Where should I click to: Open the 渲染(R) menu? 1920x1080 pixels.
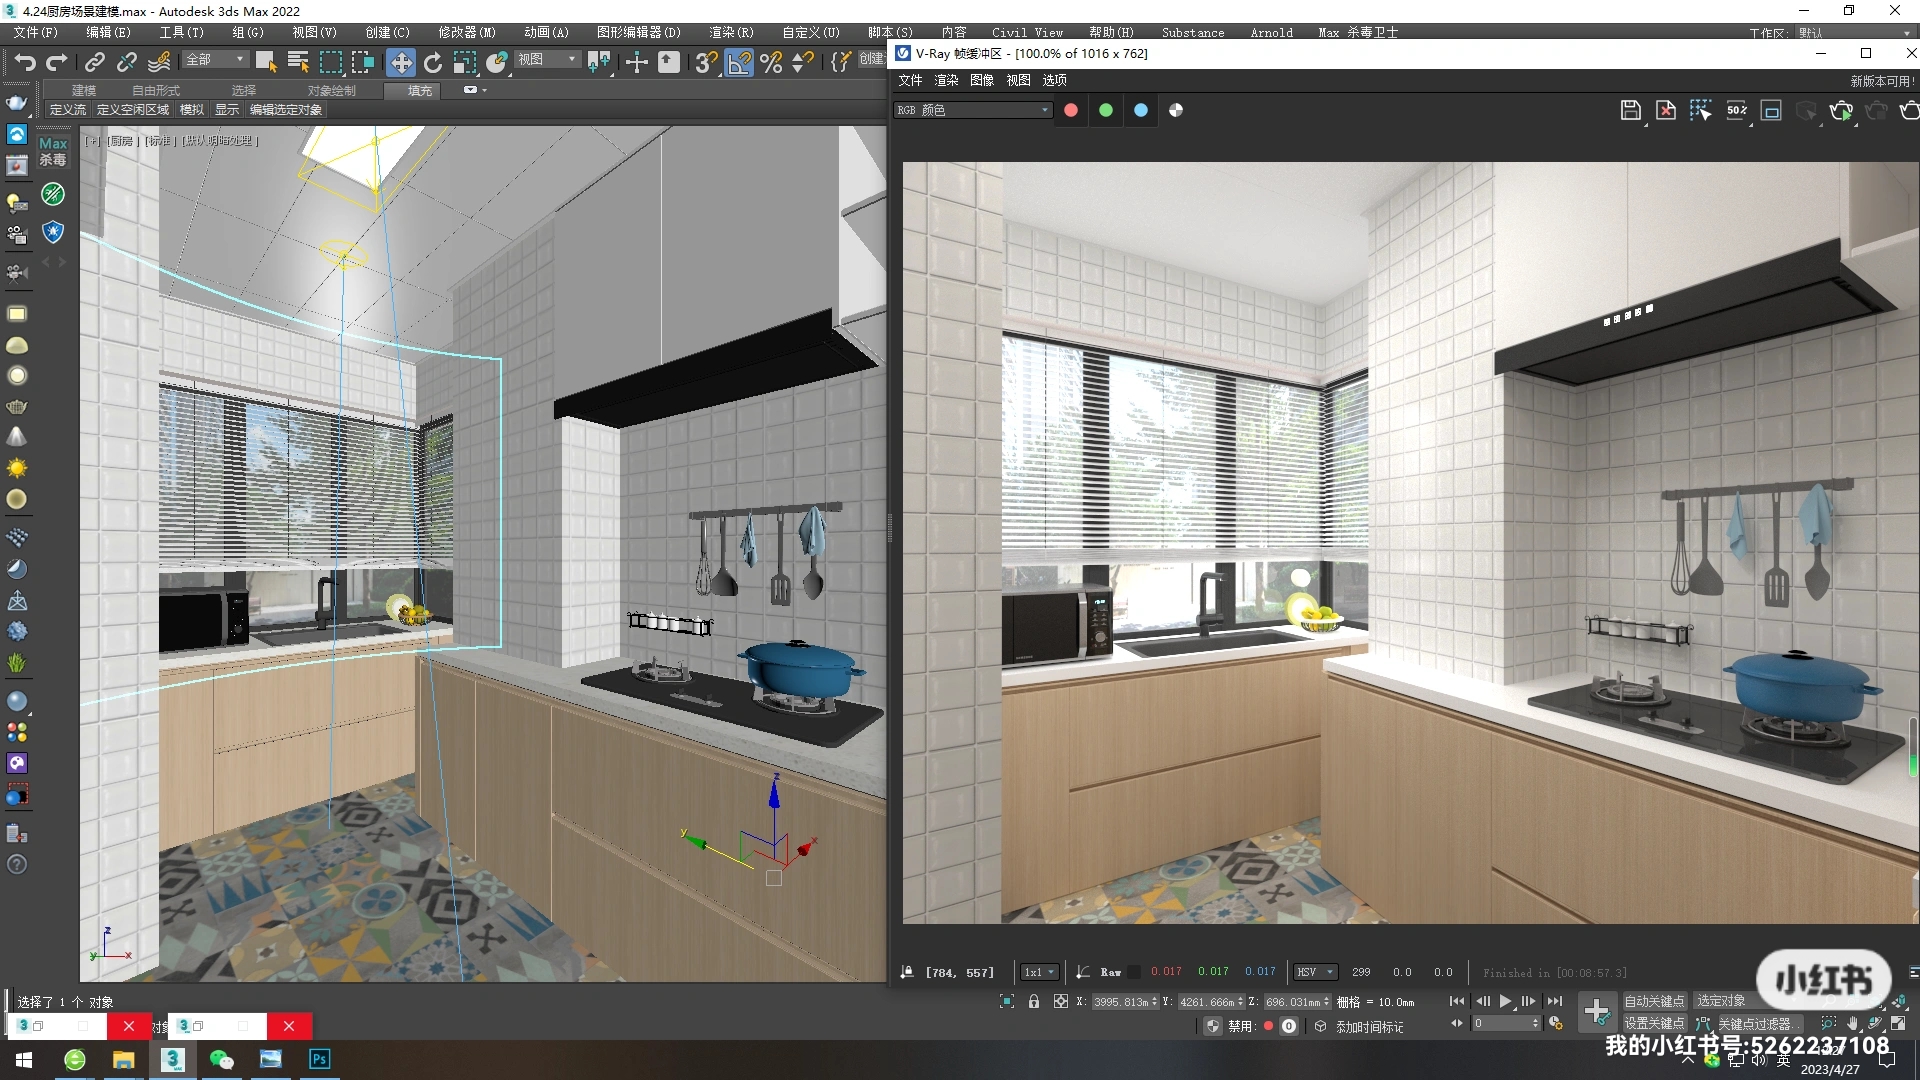(730, 32)
